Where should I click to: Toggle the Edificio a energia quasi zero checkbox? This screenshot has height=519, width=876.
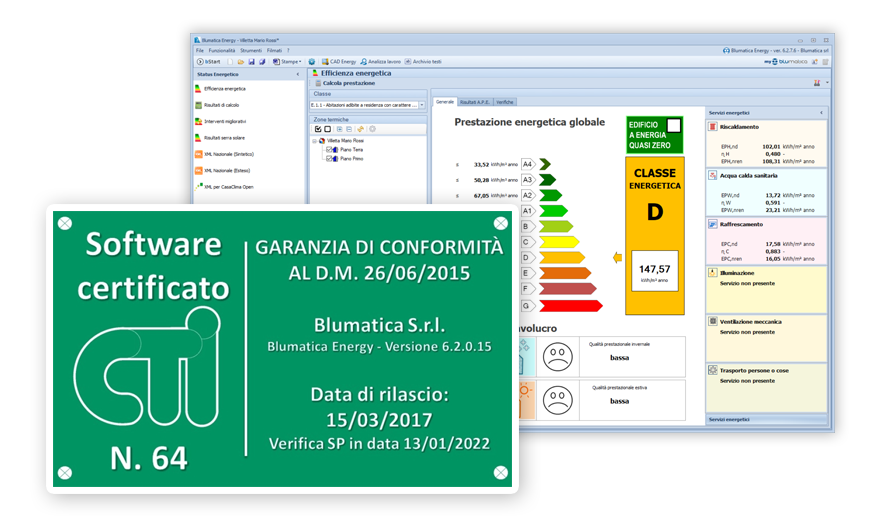674,126
